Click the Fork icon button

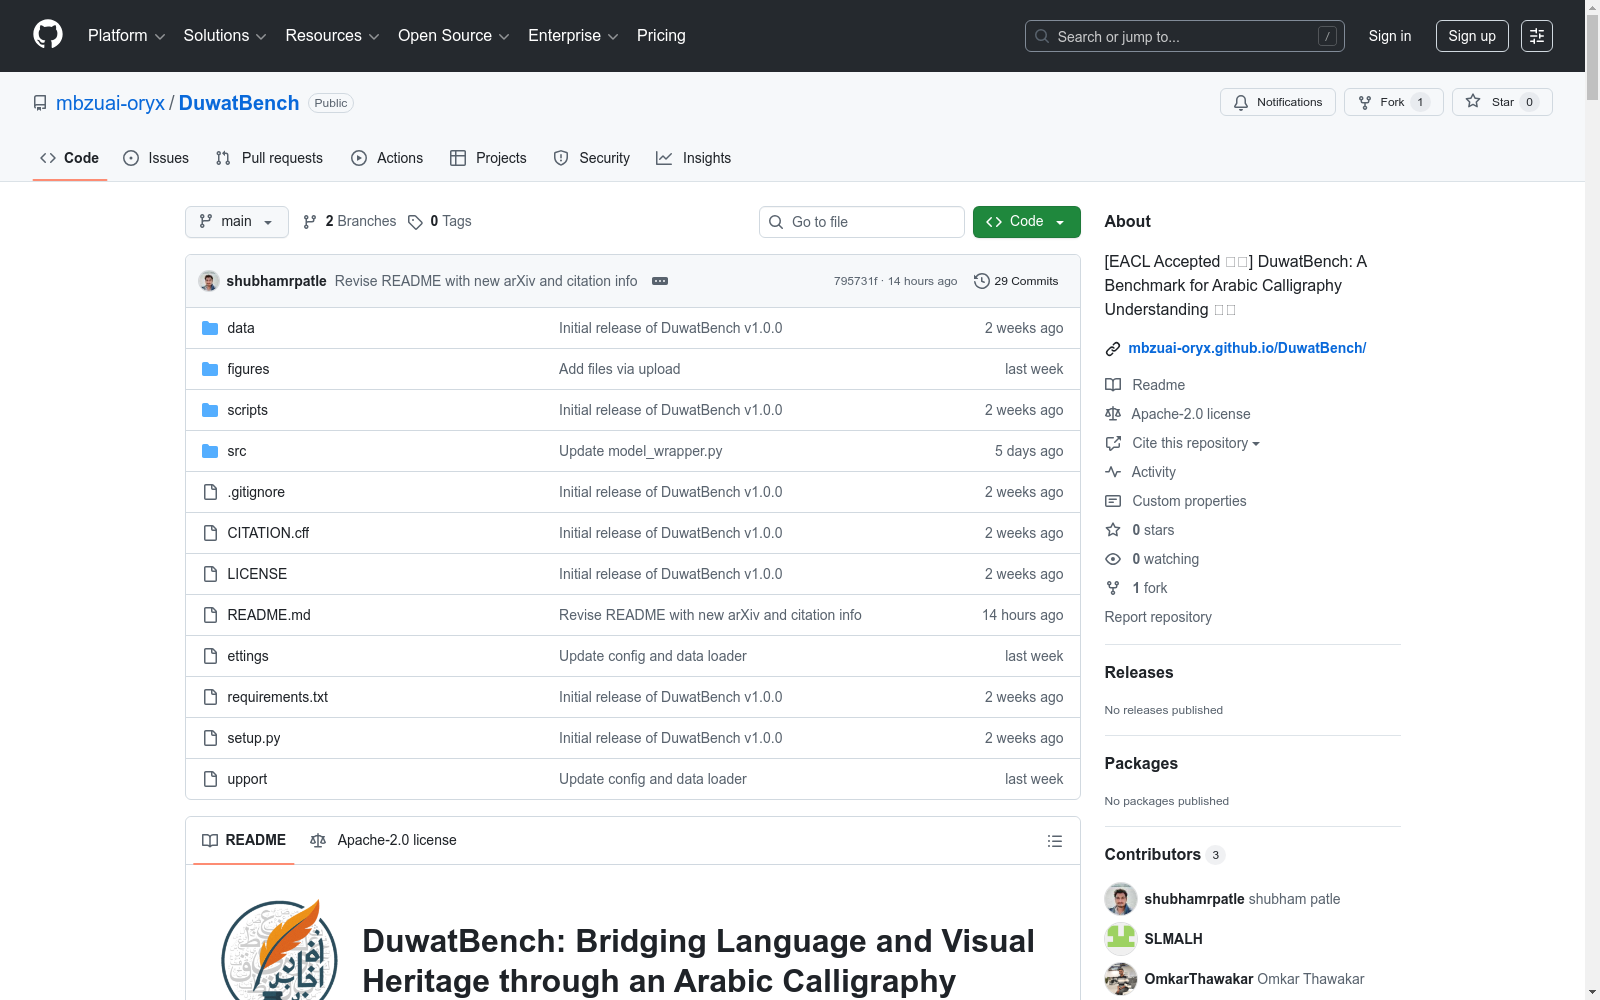(1393, 102)
